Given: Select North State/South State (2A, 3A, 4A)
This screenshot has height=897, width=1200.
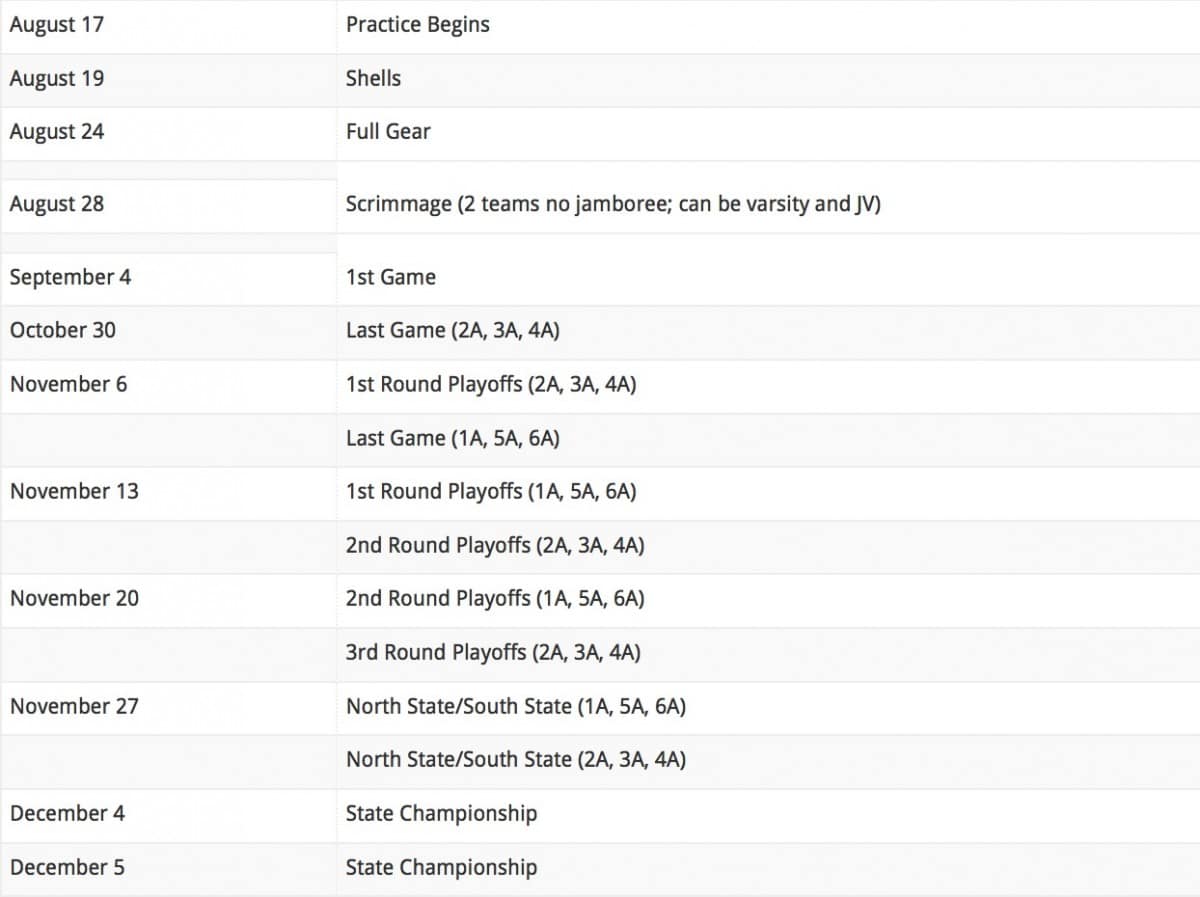Looking at the screenshot, I should point(516,759).
